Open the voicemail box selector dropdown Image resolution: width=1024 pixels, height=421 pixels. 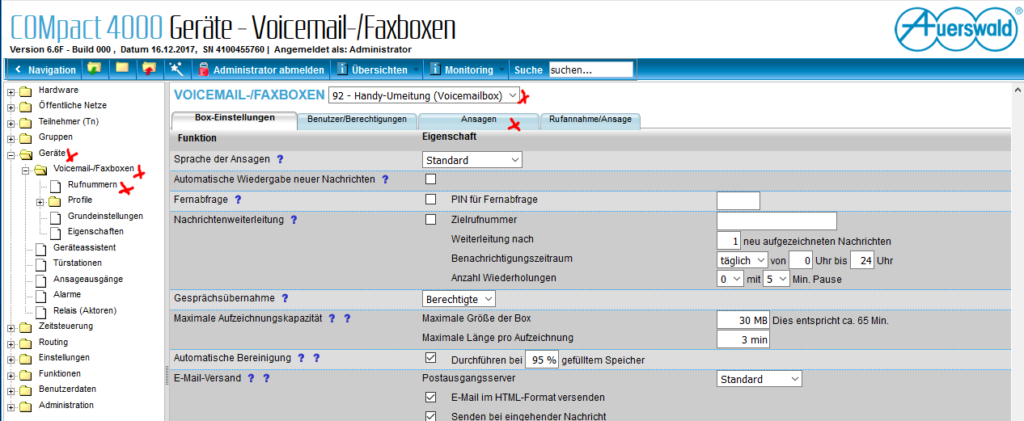click(x=424, y=95)
